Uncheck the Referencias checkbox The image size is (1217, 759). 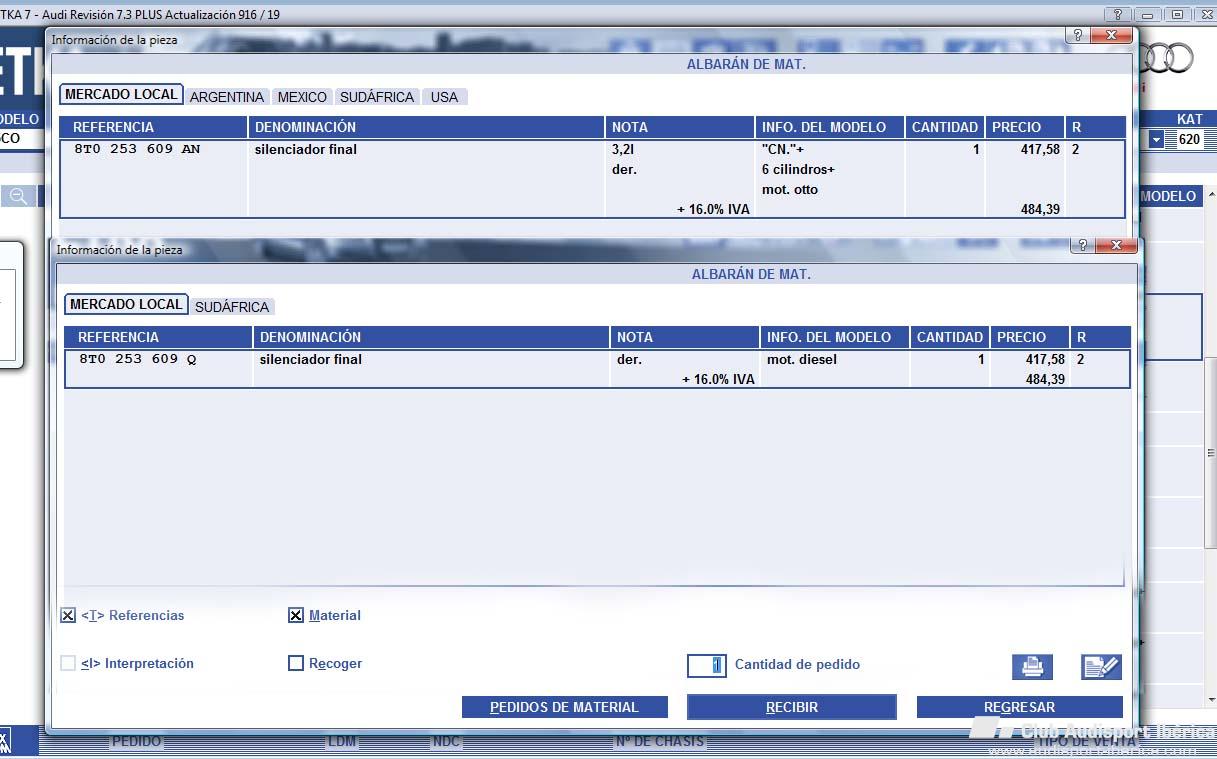pos(68,616)
